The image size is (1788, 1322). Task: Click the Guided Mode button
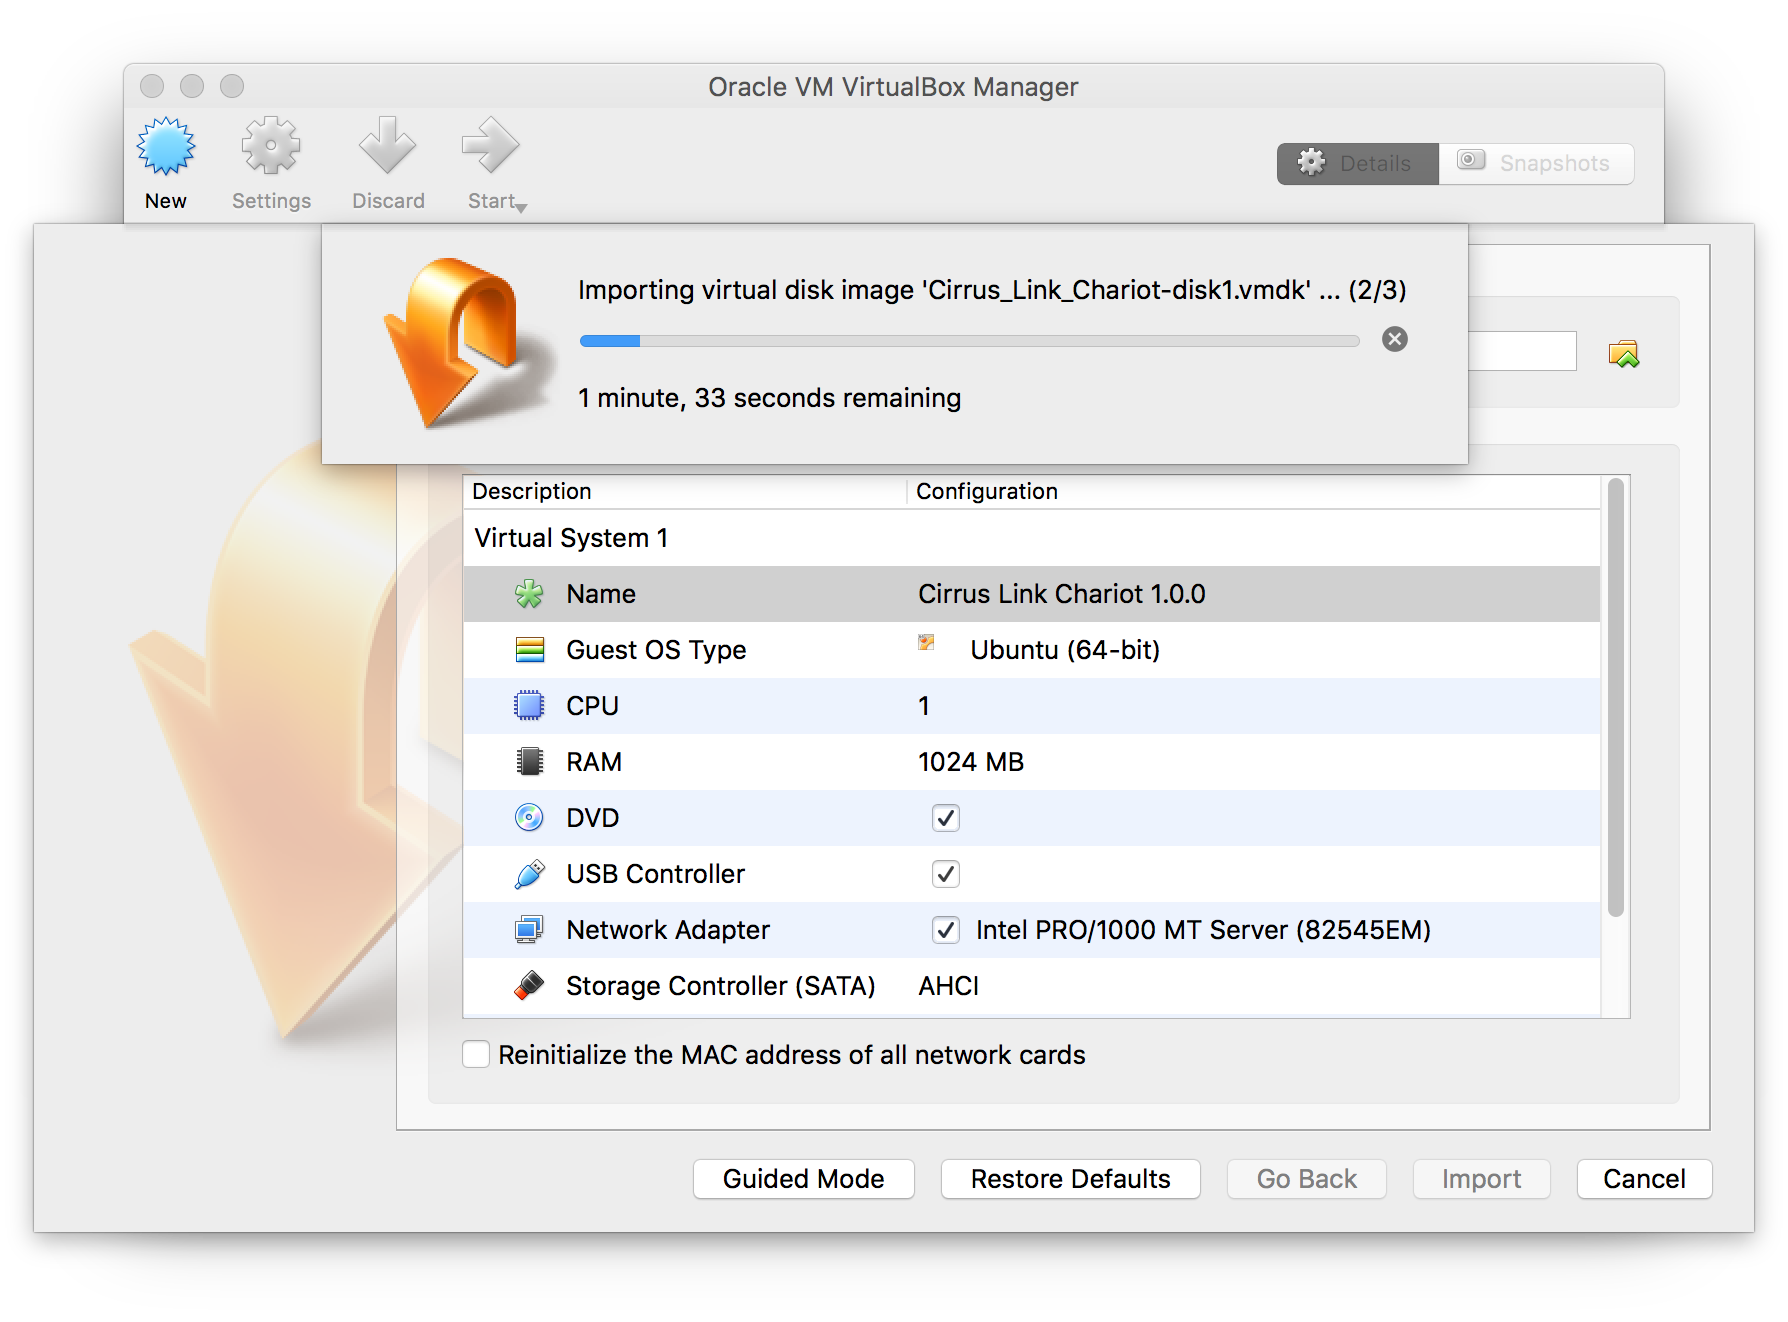point(804,1179)
